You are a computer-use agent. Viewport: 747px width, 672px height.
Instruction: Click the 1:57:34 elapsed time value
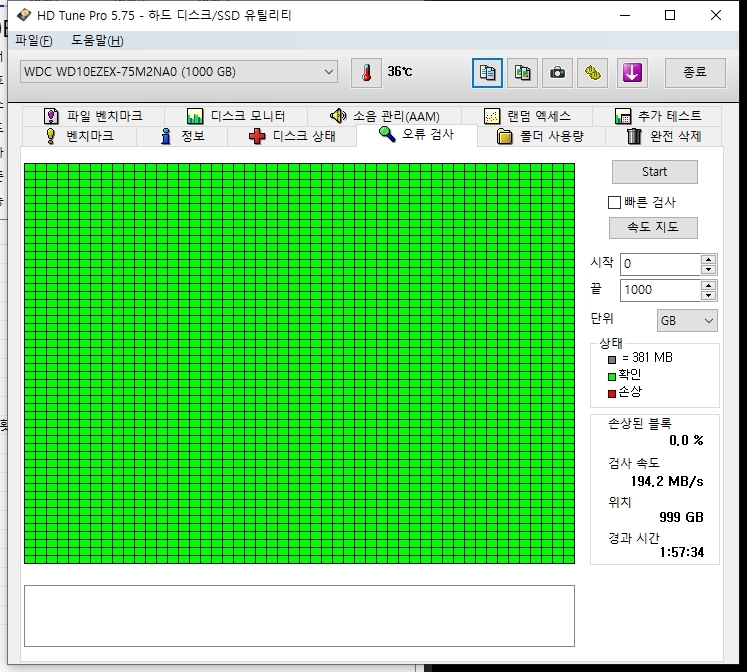pos(682,552)
